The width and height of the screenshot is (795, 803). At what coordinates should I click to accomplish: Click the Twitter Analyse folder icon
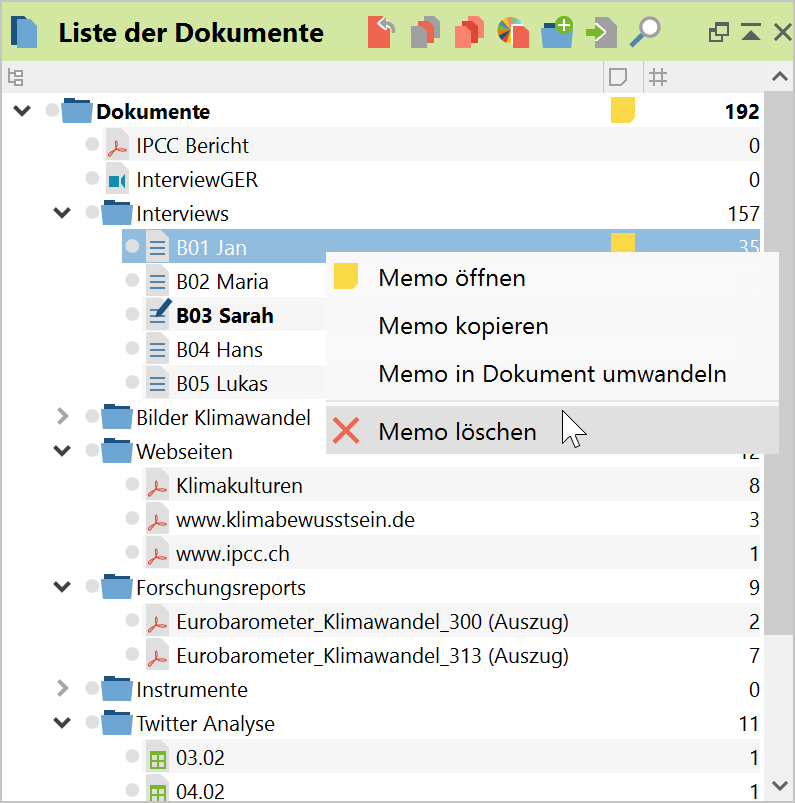pyautogui.click(x=117, y=723)
